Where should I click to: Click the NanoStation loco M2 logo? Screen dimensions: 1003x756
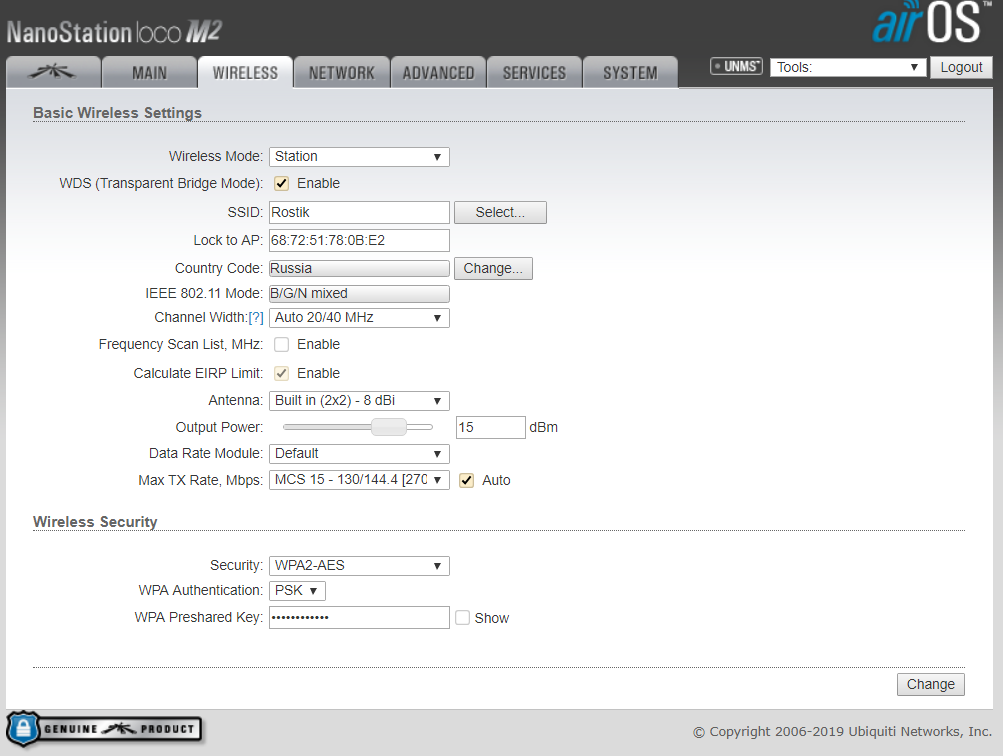point(115,32)
